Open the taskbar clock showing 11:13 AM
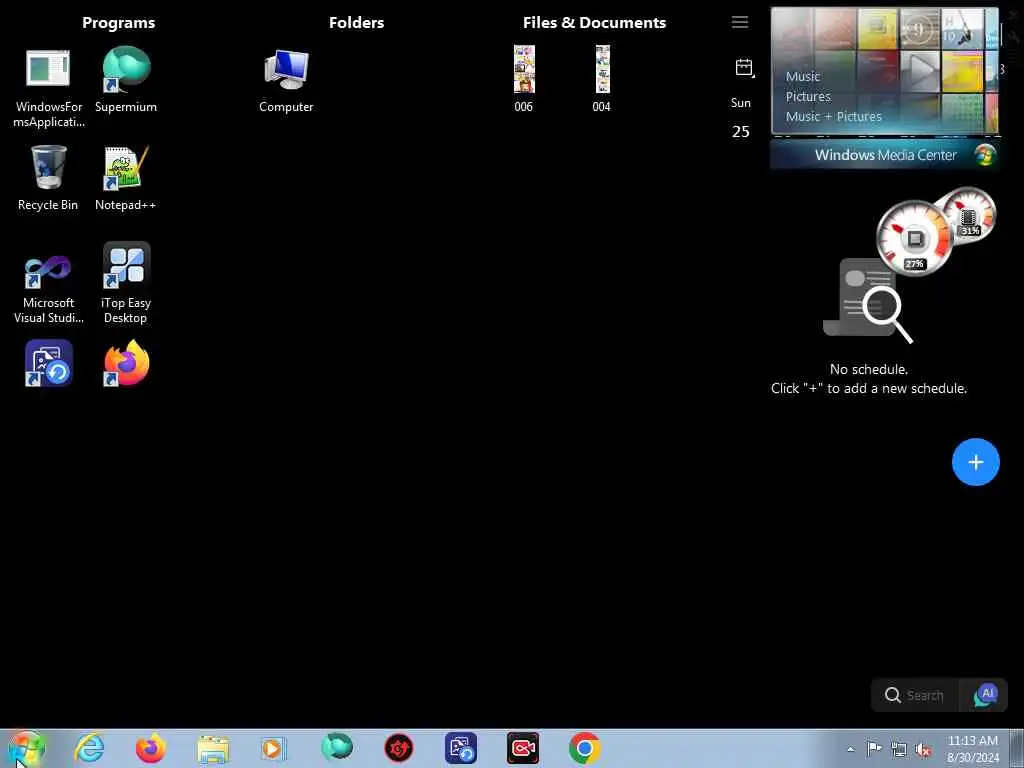 (972, 749)
